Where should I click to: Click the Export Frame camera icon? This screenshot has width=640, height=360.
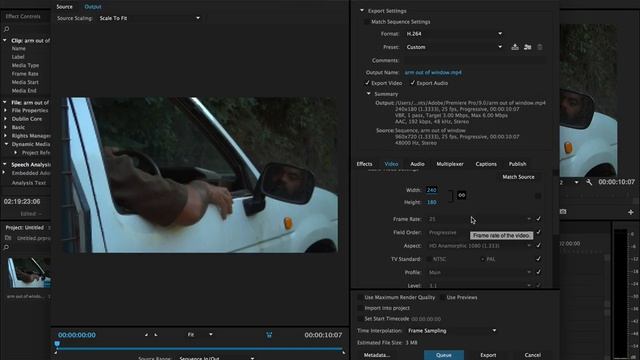pos(563,211)
